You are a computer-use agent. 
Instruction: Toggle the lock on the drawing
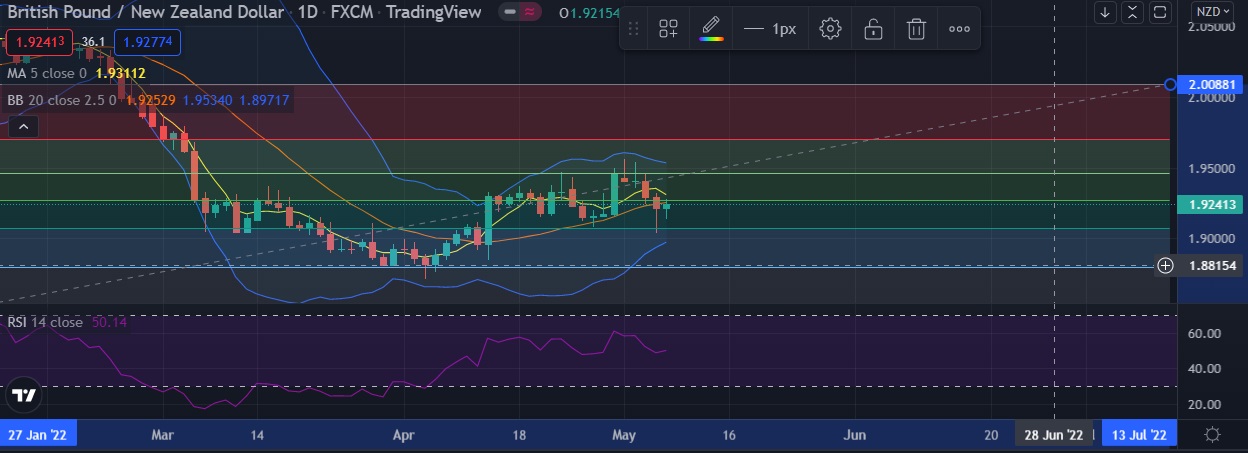[873, 29]
